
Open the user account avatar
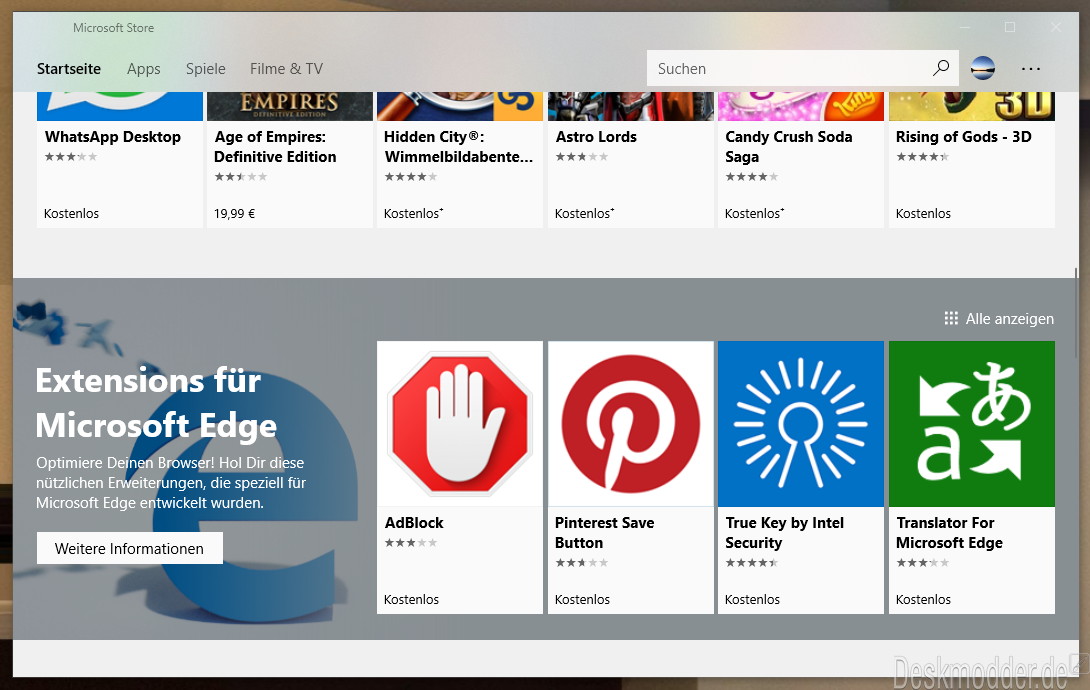click(x=982, y=68)
